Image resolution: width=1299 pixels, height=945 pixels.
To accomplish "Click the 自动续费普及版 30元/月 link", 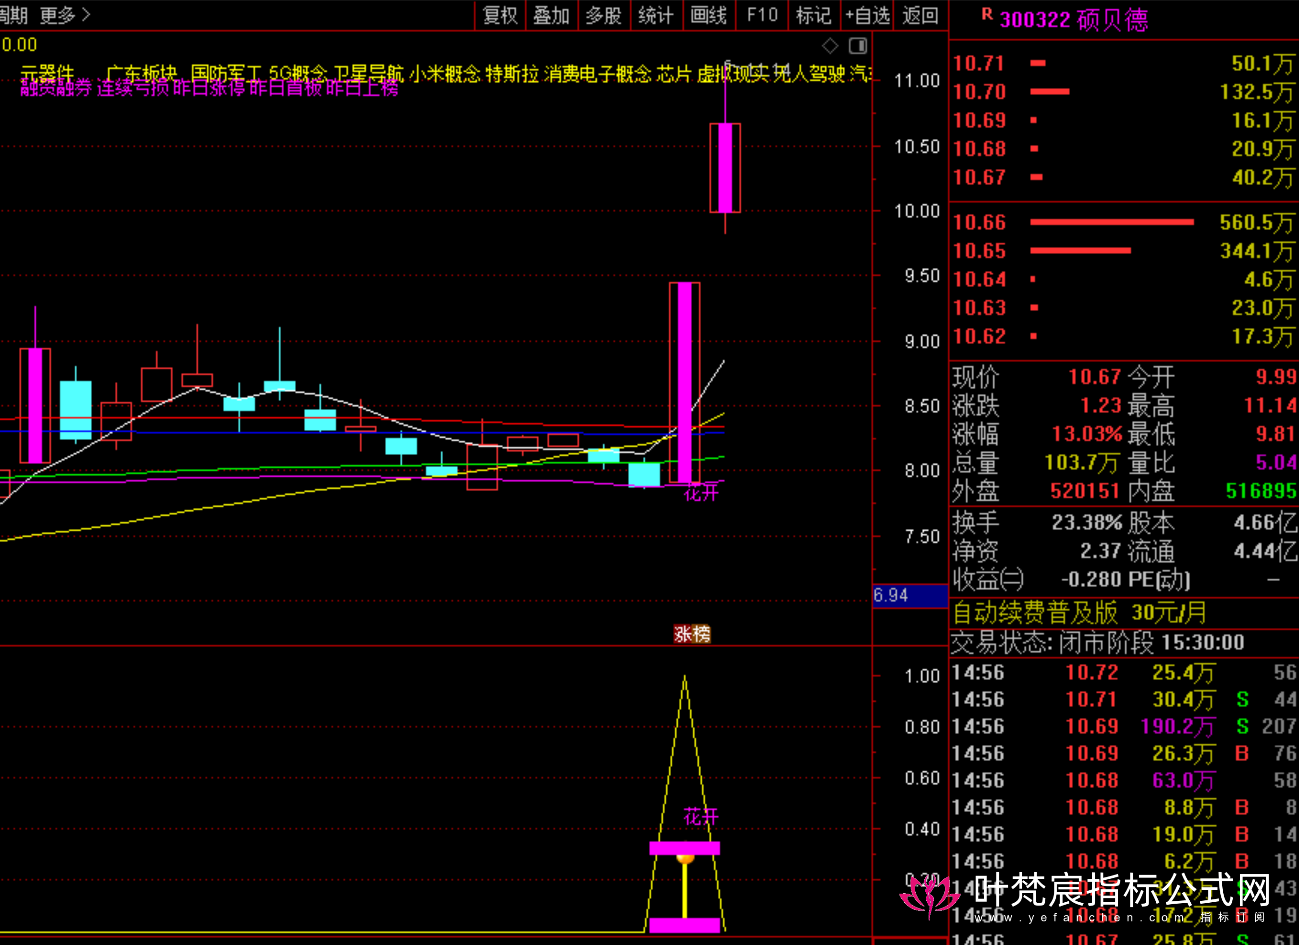I will click(1080, 611).
